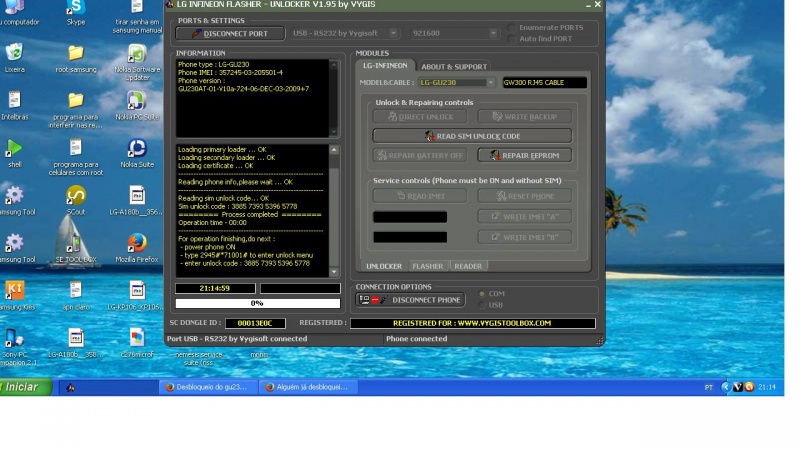Click the REPAIR EEPROM button

click(x=524, y=156)
